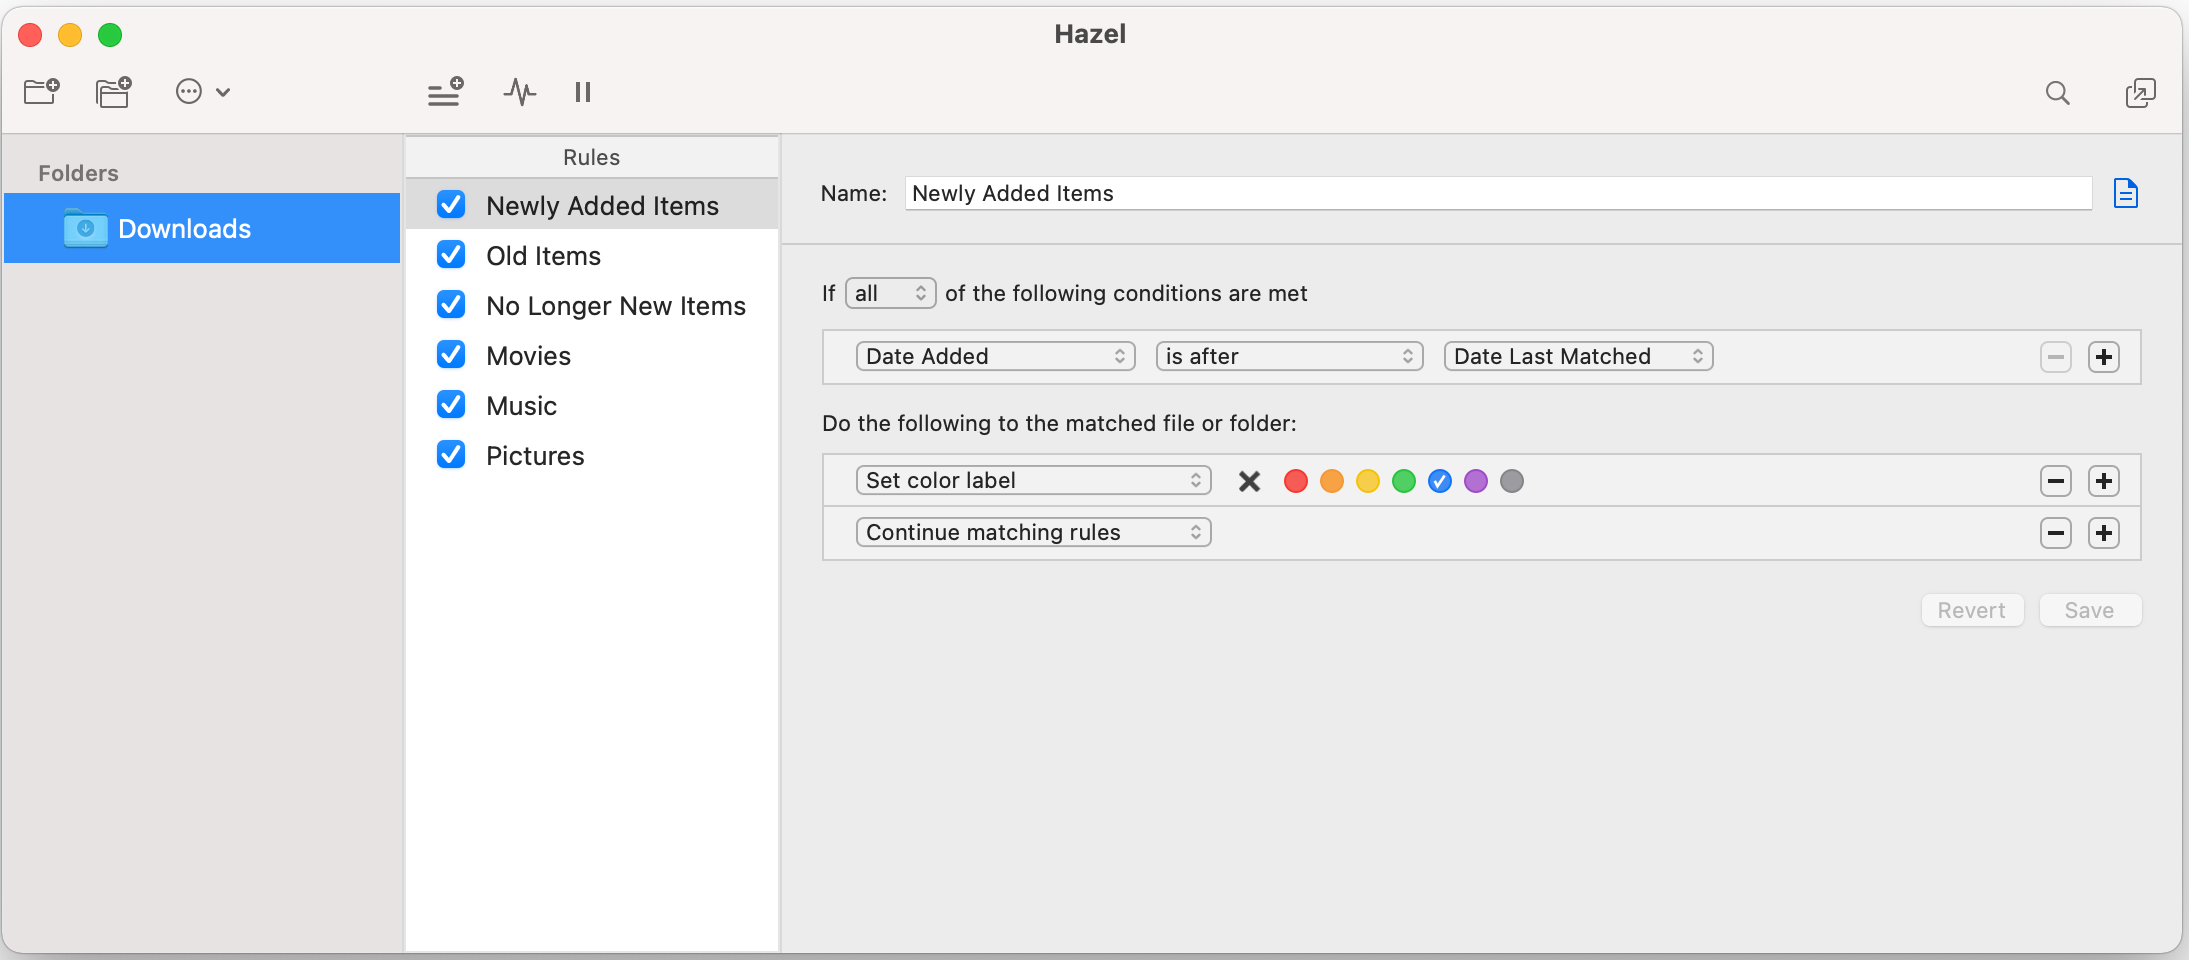This screenshot has height=960, width=2189.
Task: Remove the Date Added condition row
Action: pos(2056,357)
